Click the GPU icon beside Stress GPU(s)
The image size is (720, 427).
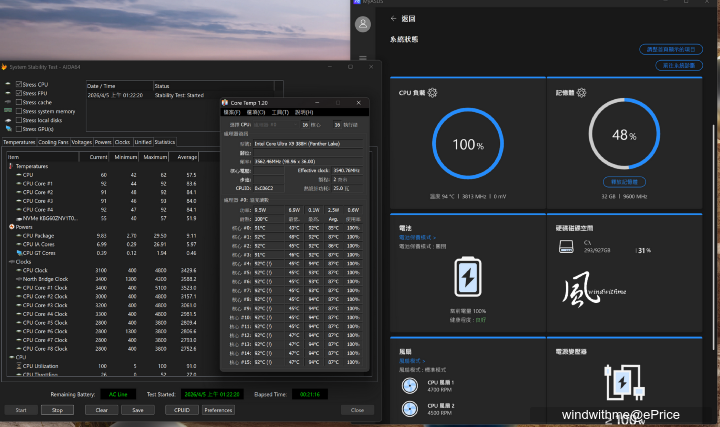pyautogui.click(x=8, y=129)
